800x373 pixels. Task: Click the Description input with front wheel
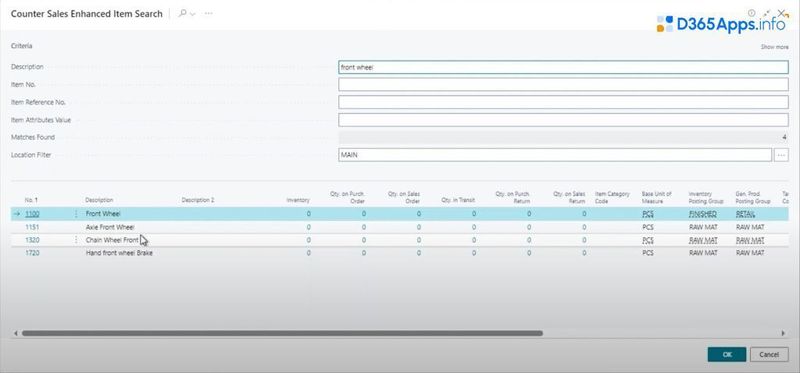(563, 67)
